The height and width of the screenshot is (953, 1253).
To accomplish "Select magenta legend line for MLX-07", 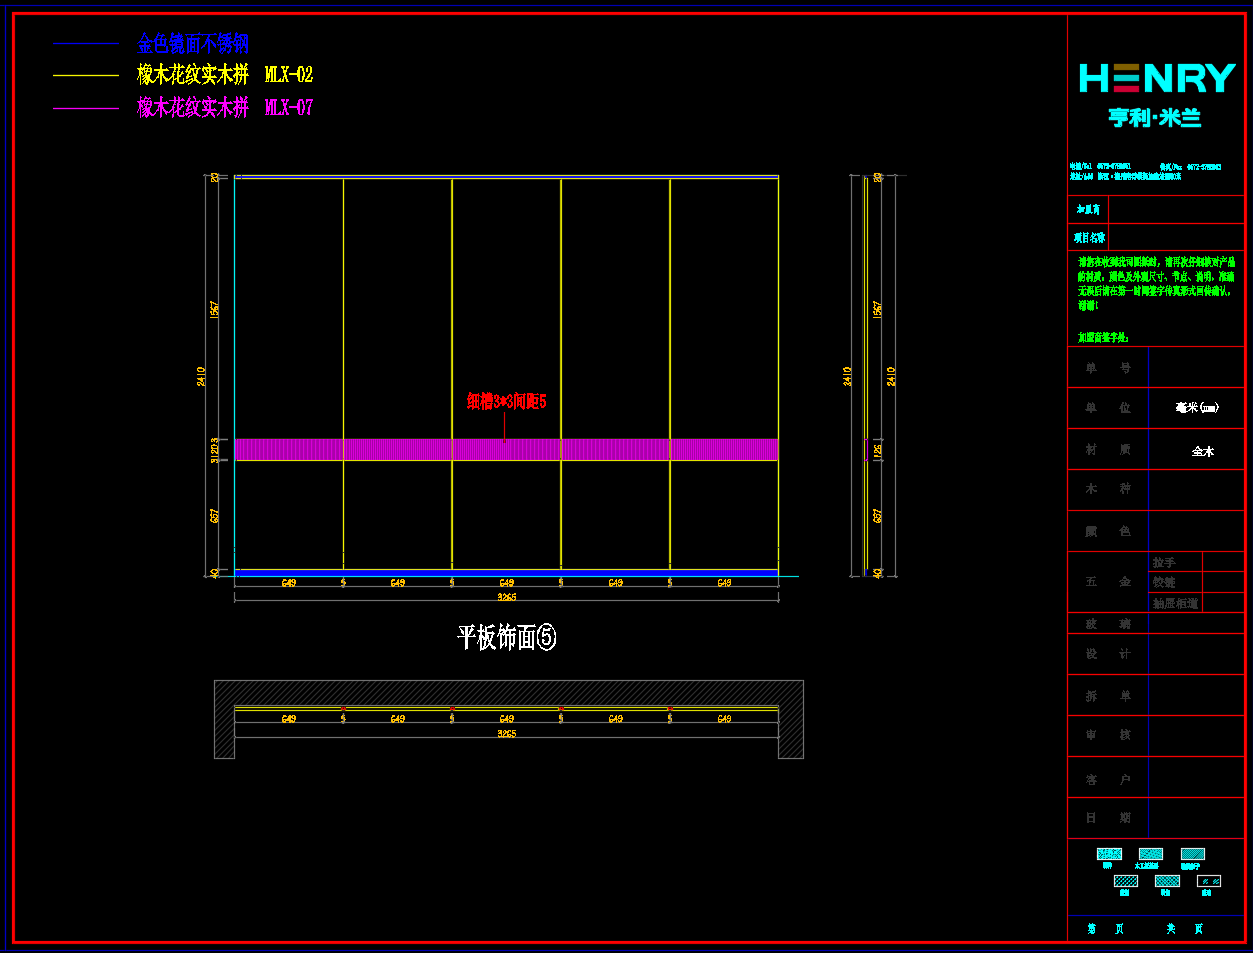I will point(86,108).
